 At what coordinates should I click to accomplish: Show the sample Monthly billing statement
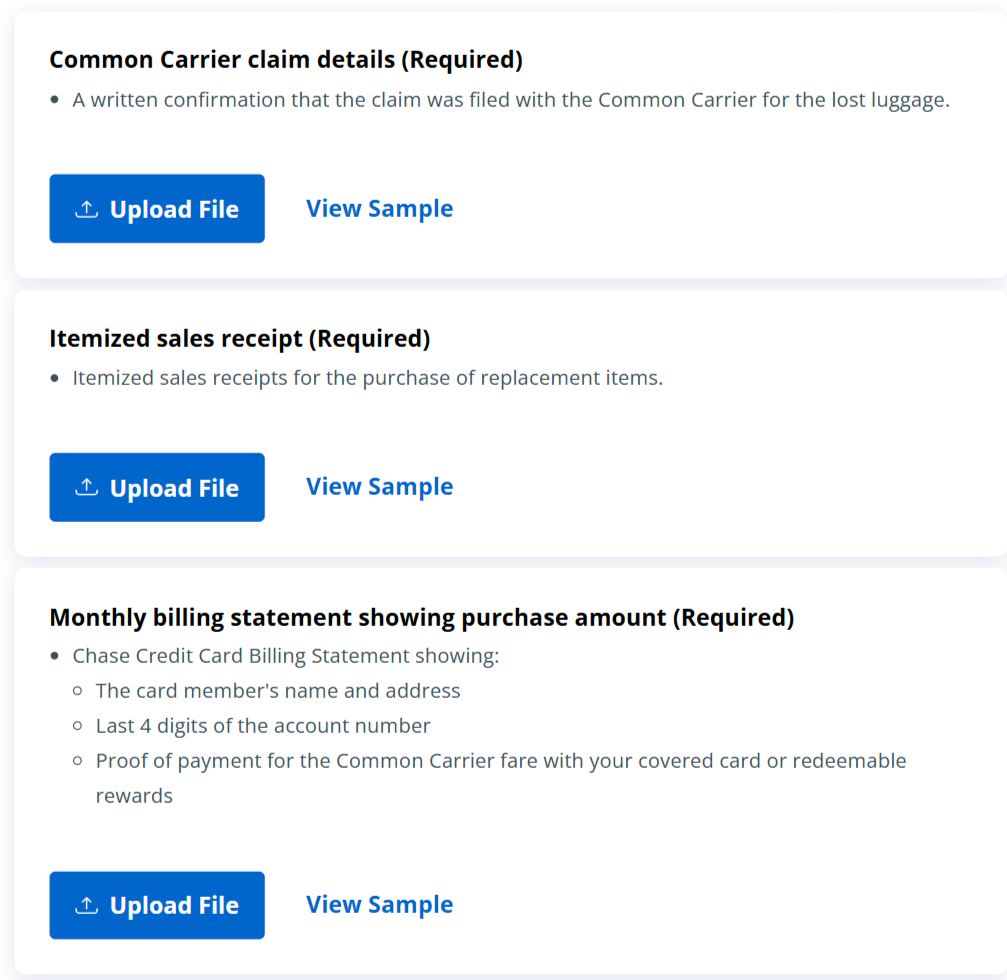379,904
